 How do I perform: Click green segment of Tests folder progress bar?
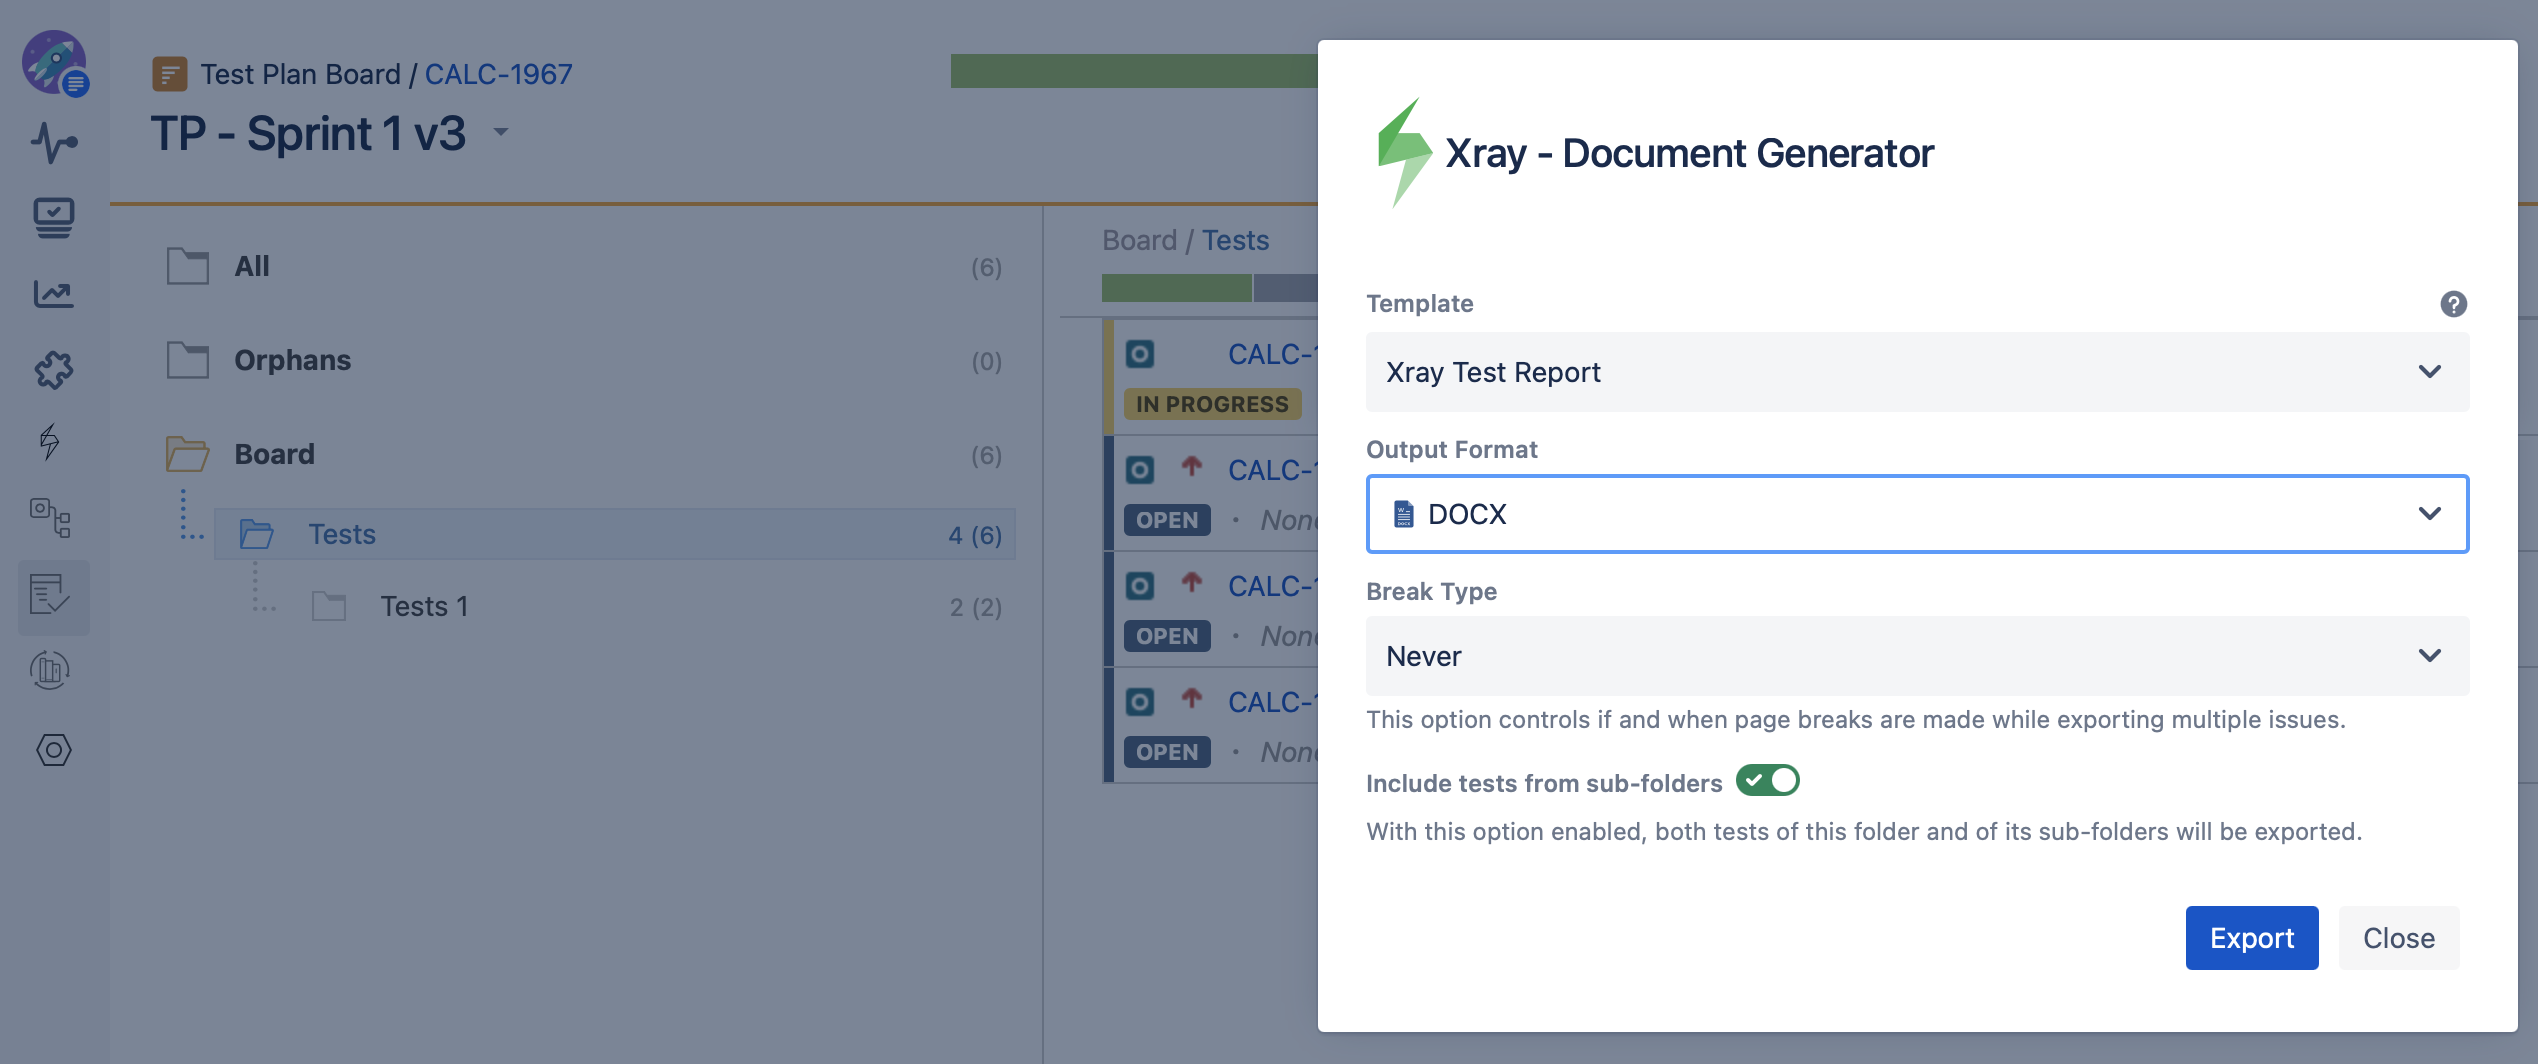pos(1176,288)
